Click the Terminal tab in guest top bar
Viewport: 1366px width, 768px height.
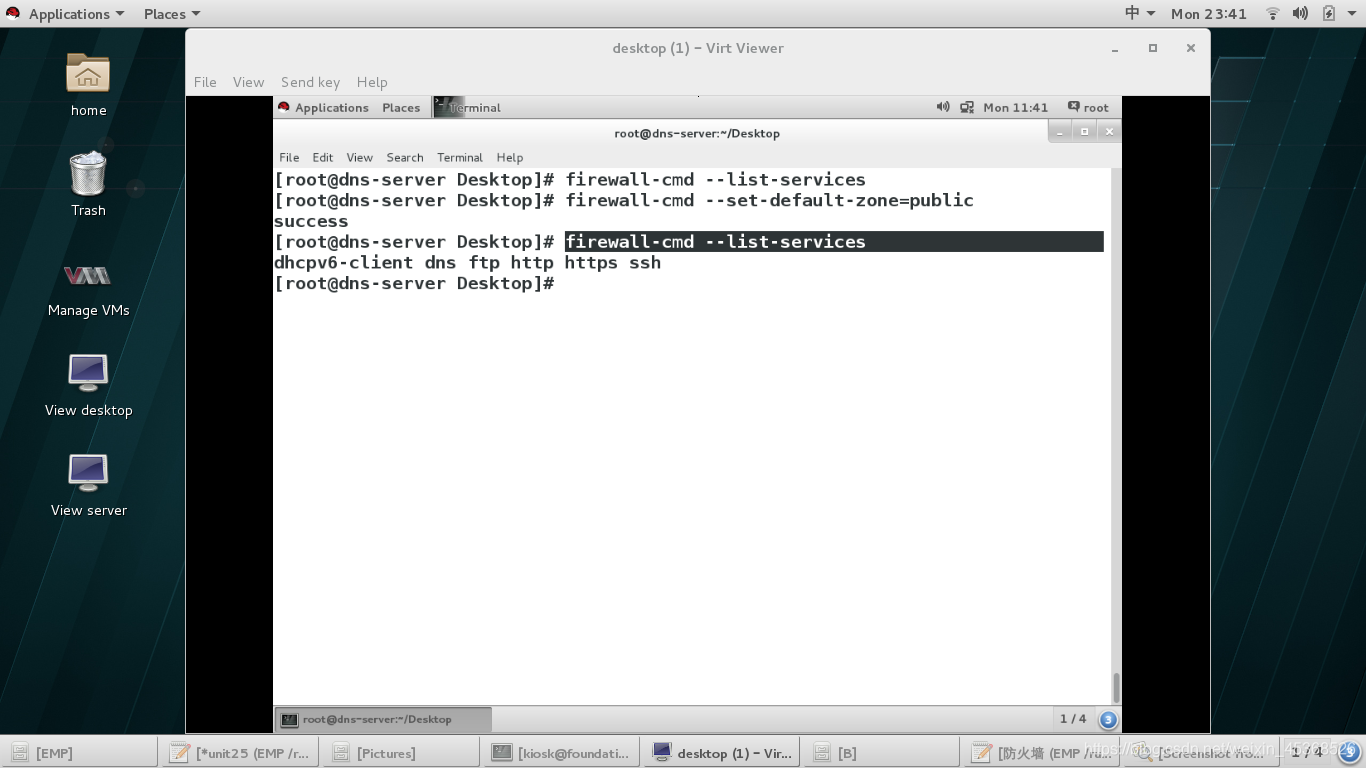point(468,107)
